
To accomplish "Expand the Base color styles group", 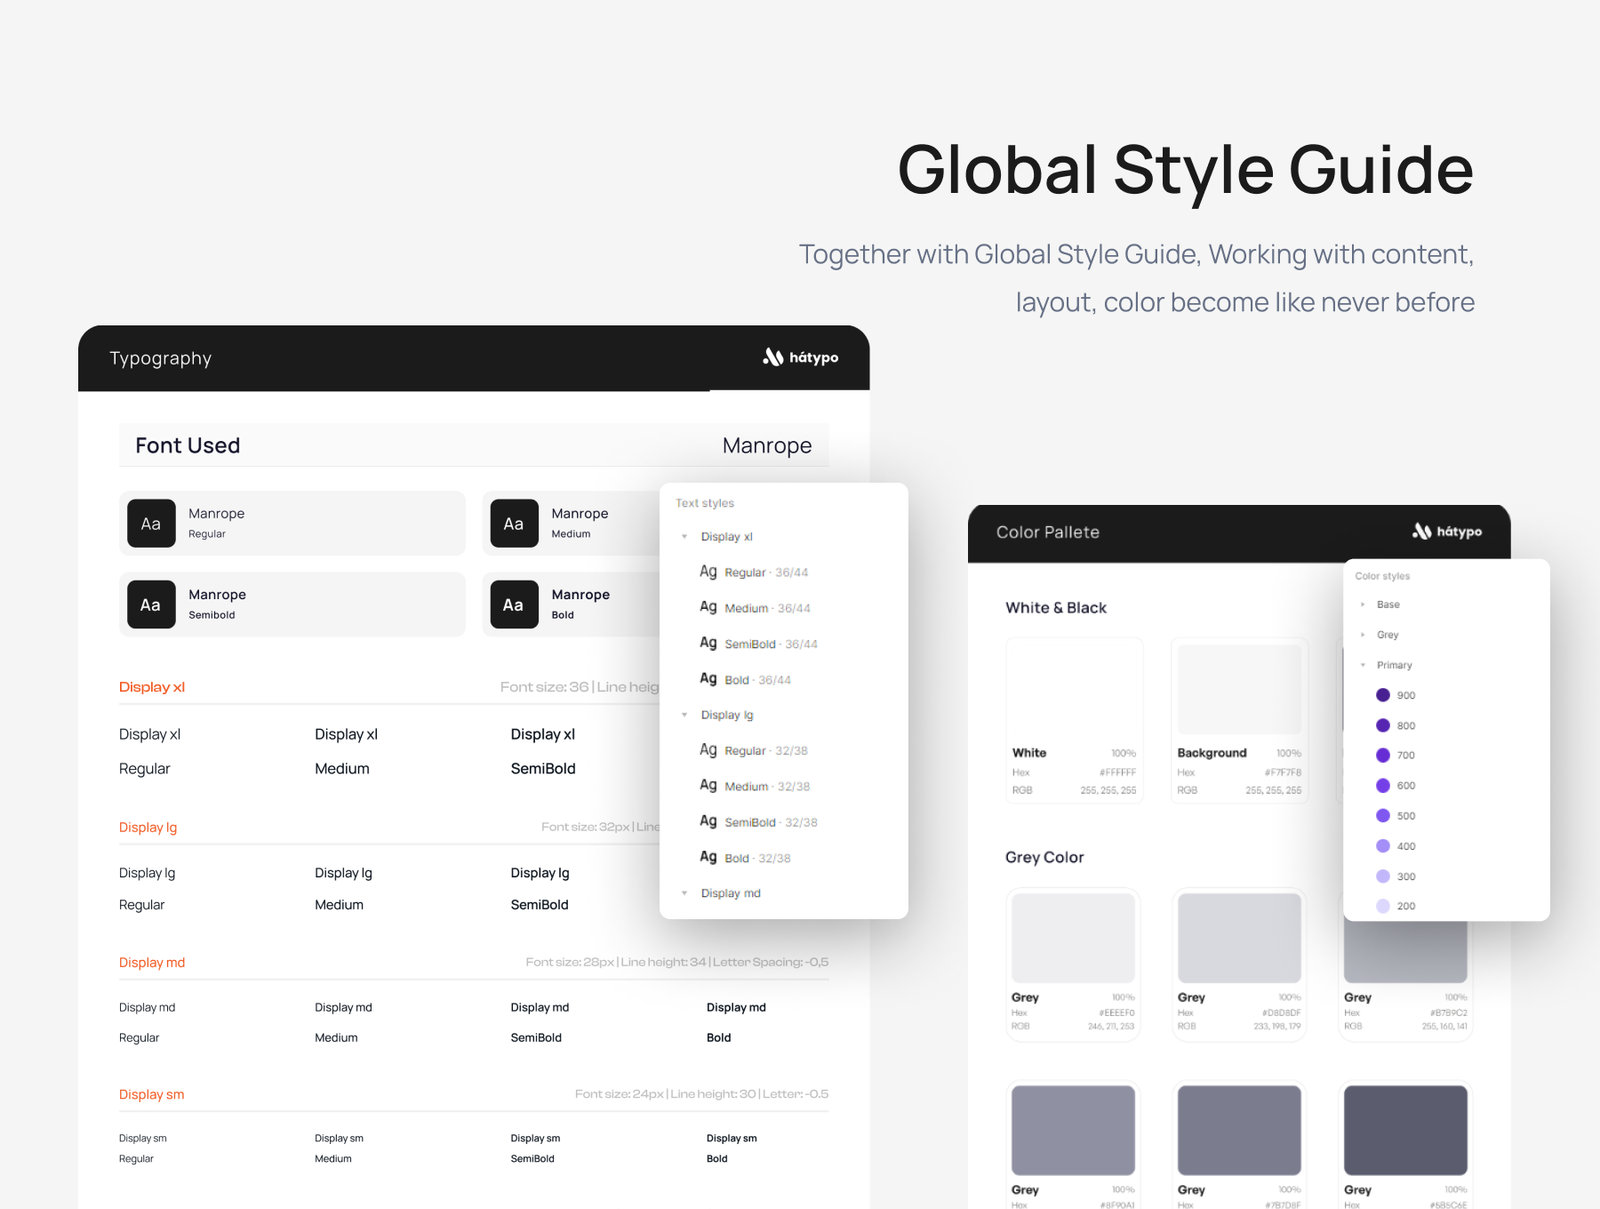I will tap(1363, 604).
